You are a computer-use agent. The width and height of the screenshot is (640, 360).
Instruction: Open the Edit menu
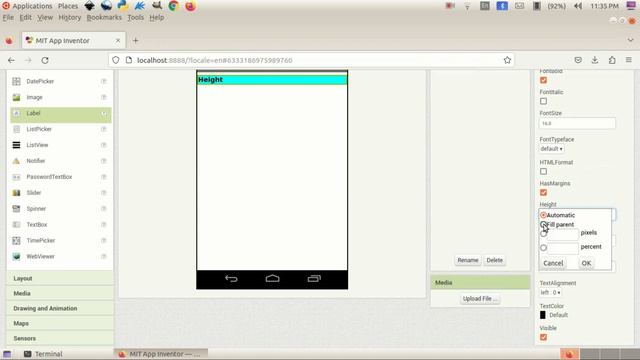(25, 18)
